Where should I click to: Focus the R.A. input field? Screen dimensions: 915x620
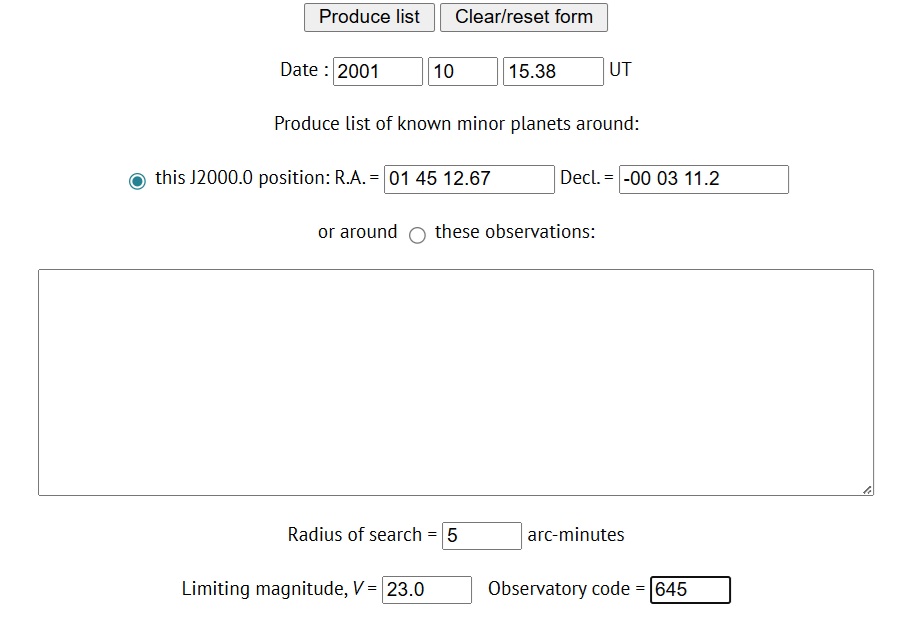pyautogui.click(x=469, y=180)
